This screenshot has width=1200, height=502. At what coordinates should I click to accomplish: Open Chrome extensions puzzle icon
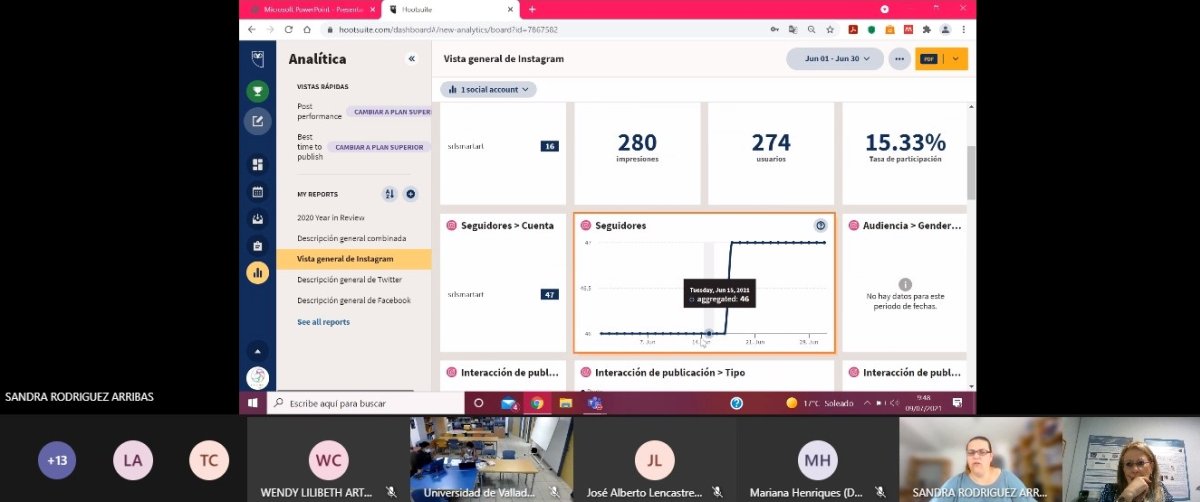coord(926,30)
